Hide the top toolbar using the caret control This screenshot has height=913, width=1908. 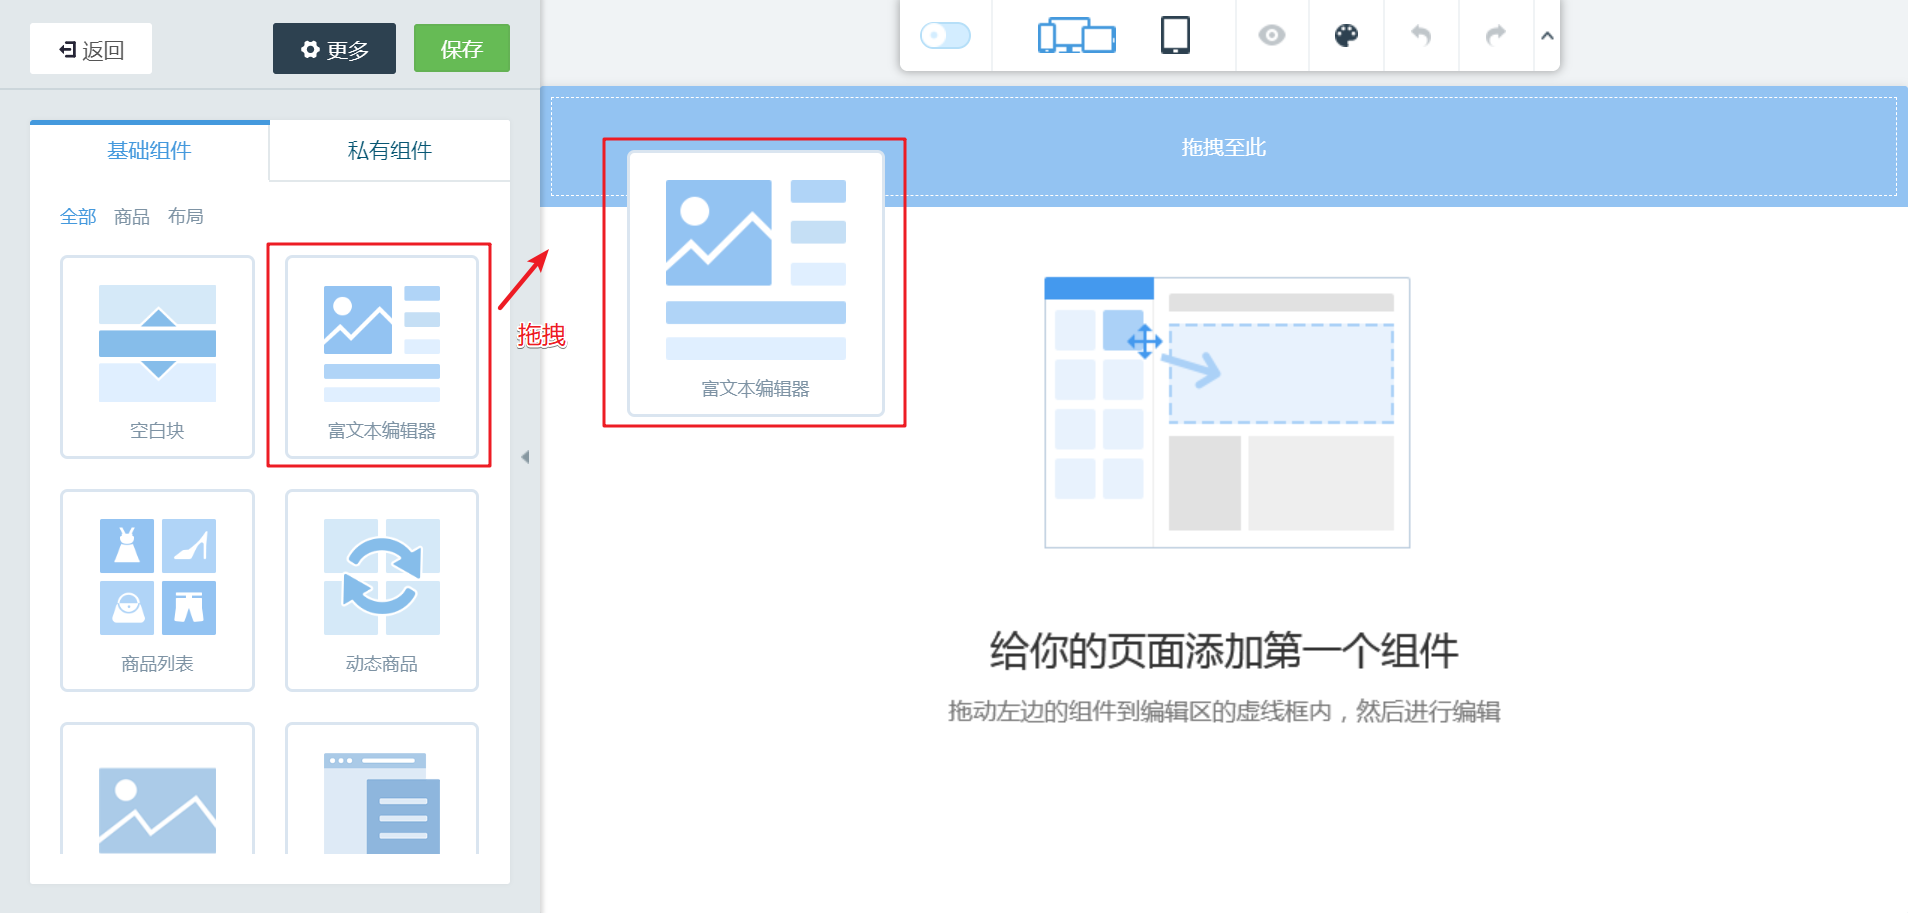point(1547,36)
